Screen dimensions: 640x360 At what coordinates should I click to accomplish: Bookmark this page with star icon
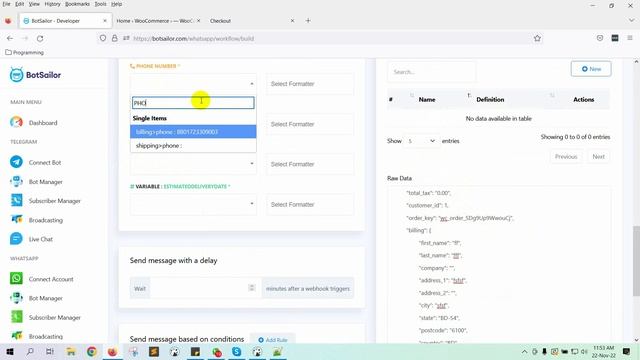coord(537,38)
